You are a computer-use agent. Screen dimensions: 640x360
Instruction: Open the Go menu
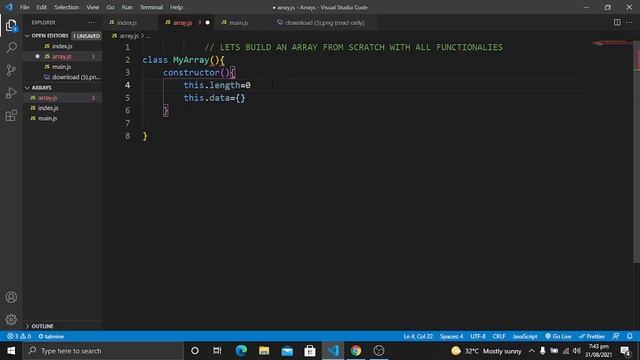110,7
